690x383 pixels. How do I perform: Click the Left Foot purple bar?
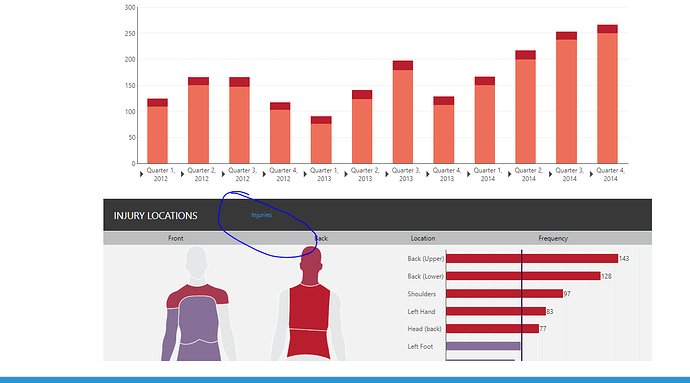click(x=483, y=346)
